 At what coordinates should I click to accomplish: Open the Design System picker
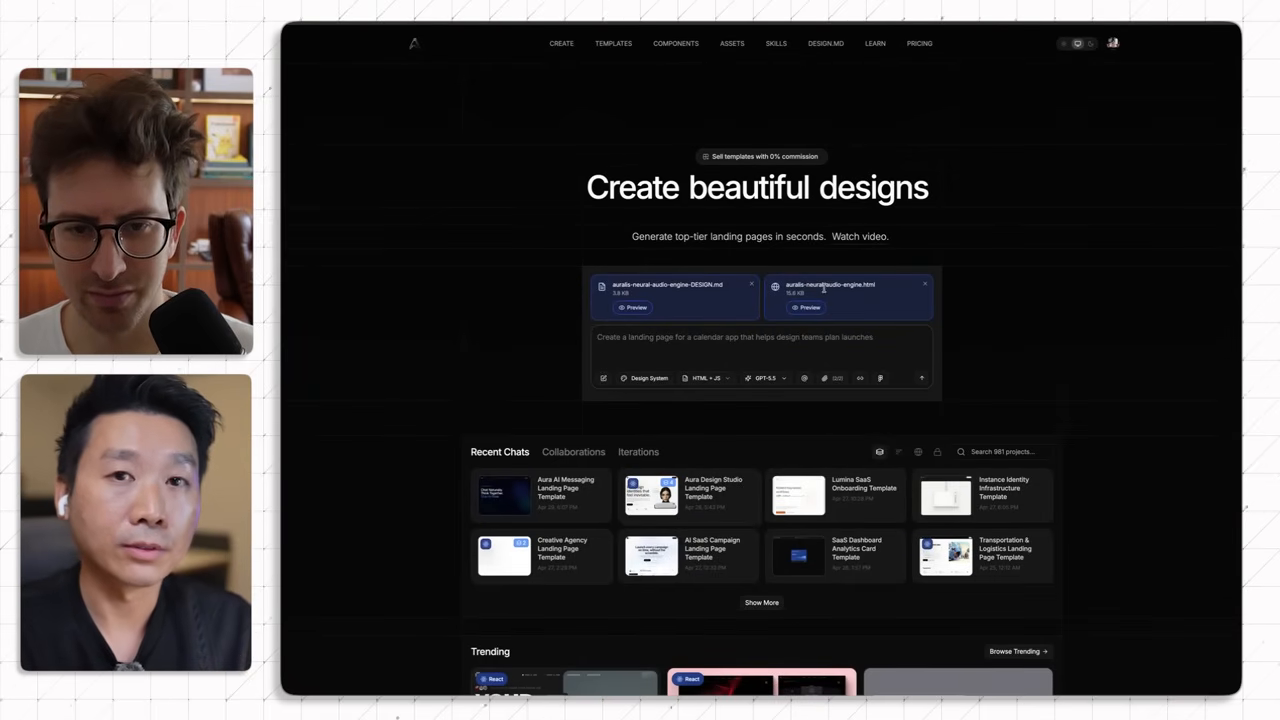pos(644,378)
